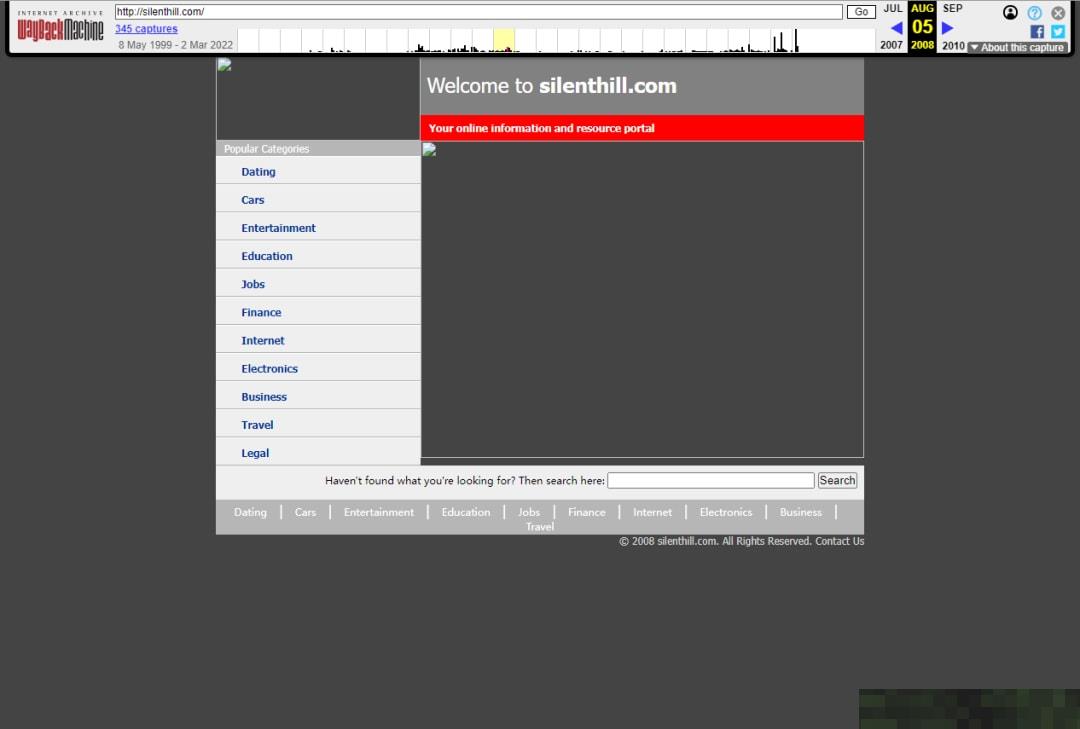Open the Jobs category in sidebar
Viewport: 1080px width, 729px height.
253,285
